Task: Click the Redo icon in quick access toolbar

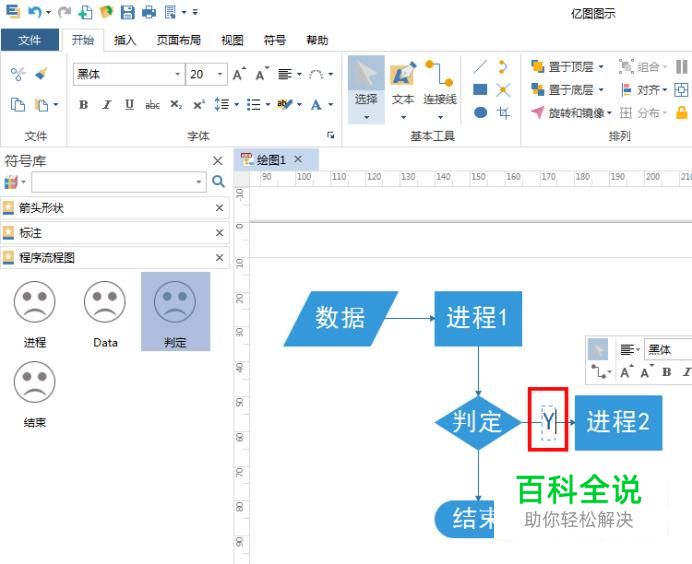Action: [x=64, y=12]
